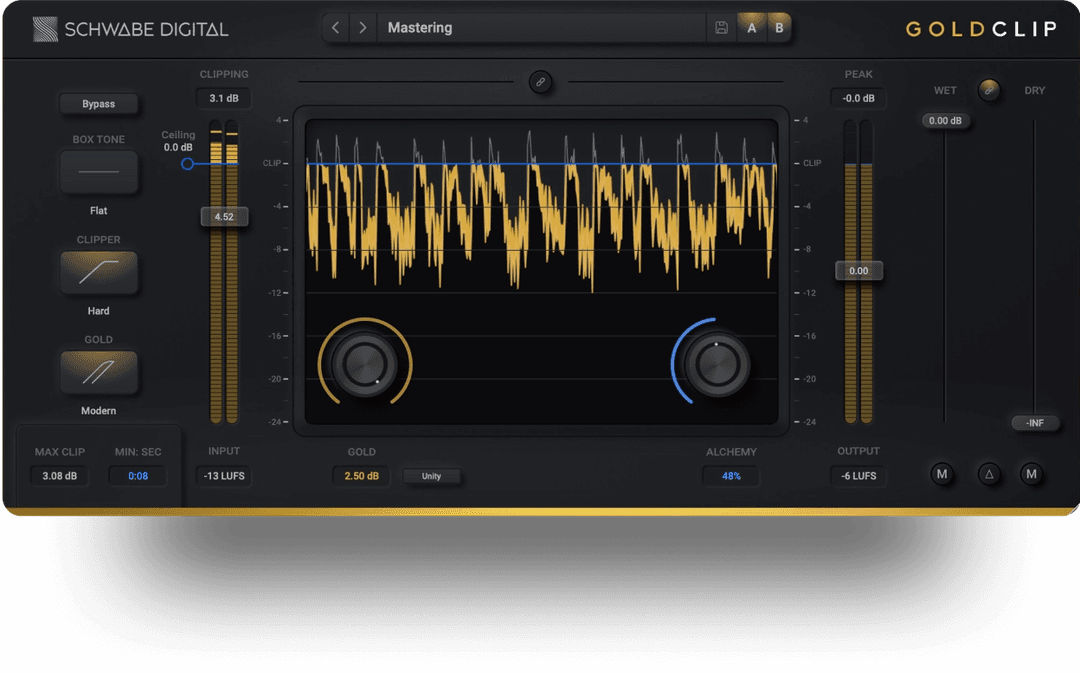1080x673 pixels.
Task: Mute the dry signal with M button
Action: click(1031, 474)
